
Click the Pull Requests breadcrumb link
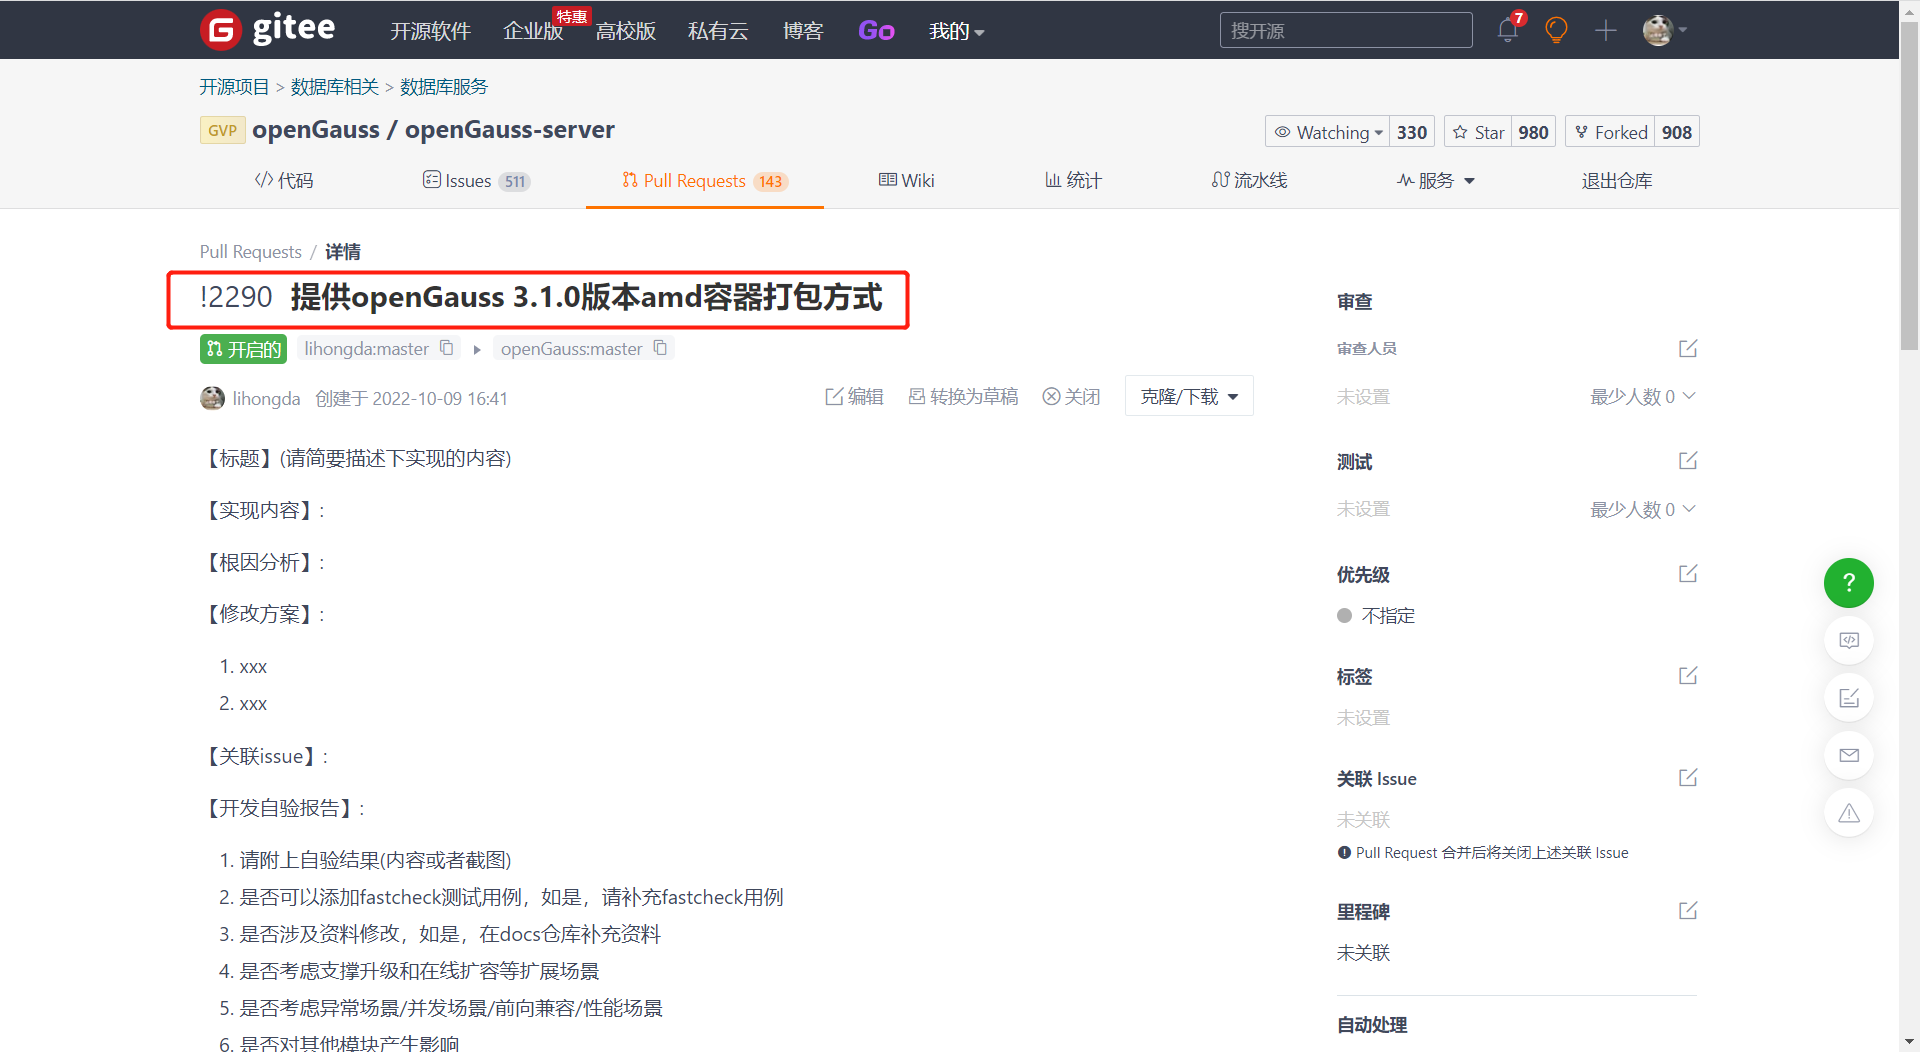click(250, 252)
